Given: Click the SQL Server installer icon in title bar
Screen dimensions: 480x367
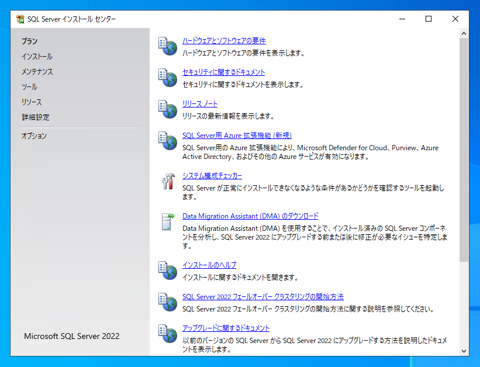Looking at the screenshot, I should (20, 19).
